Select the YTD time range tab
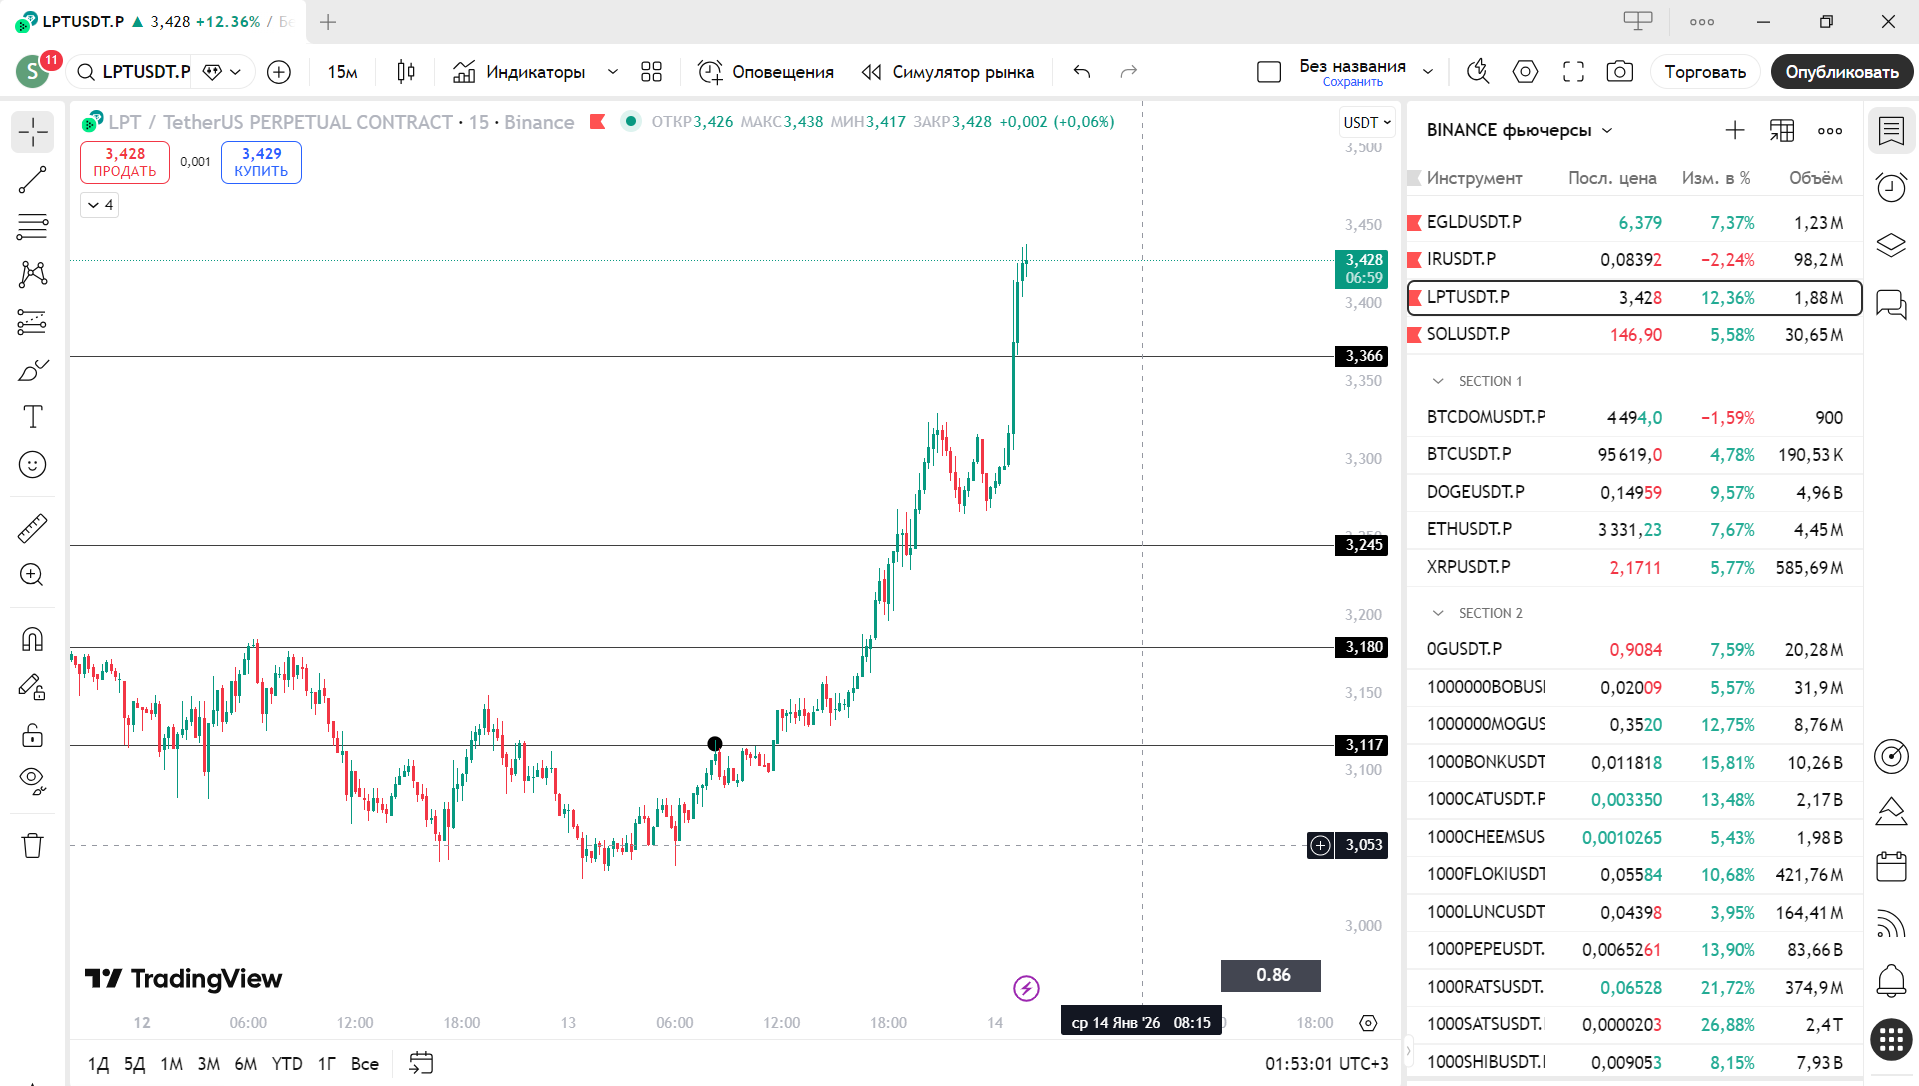1919x1086 pixels. coord(287,1064)
